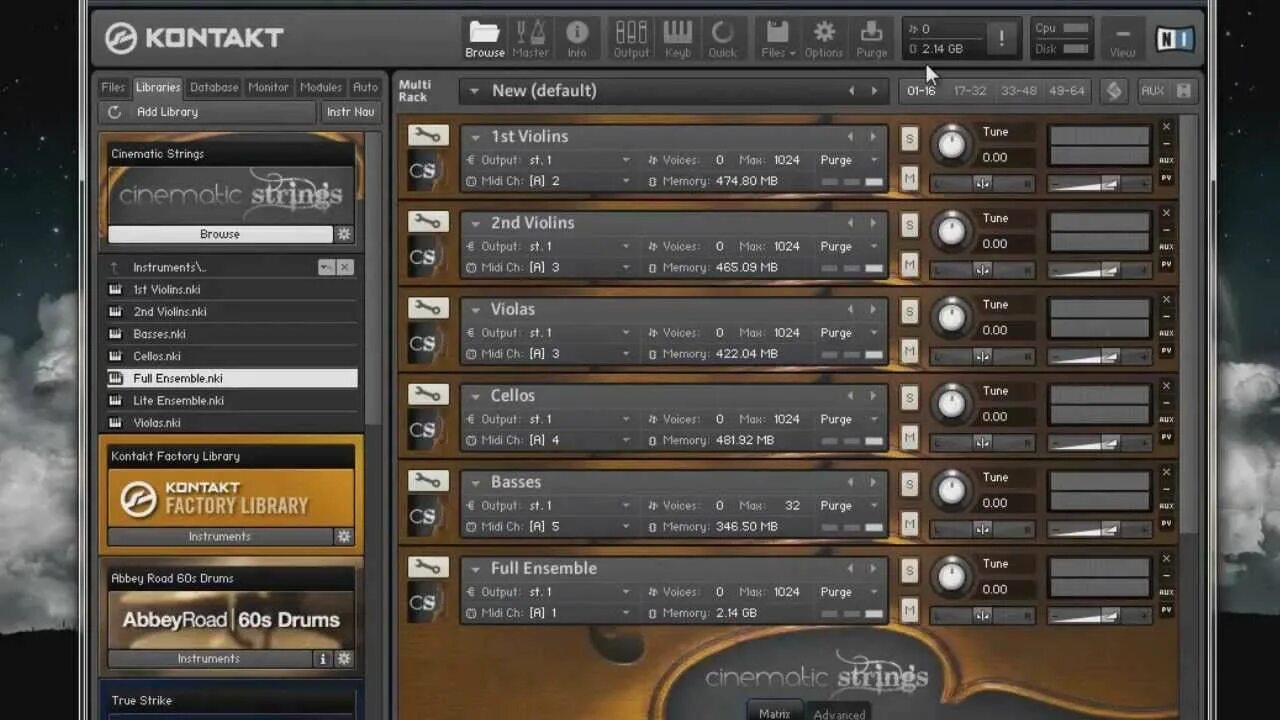Switch to the Database tab
Viewport: 1280px width, 720px height.
(x=214, y=87)
